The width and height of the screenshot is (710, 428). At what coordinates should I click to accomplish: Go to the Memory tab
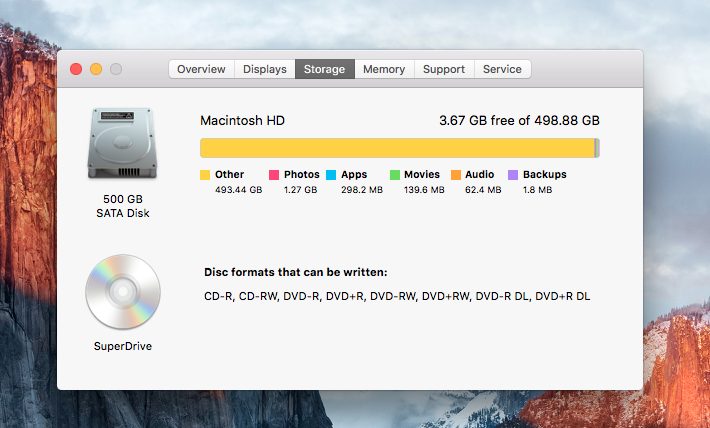(x=384, y=69)
